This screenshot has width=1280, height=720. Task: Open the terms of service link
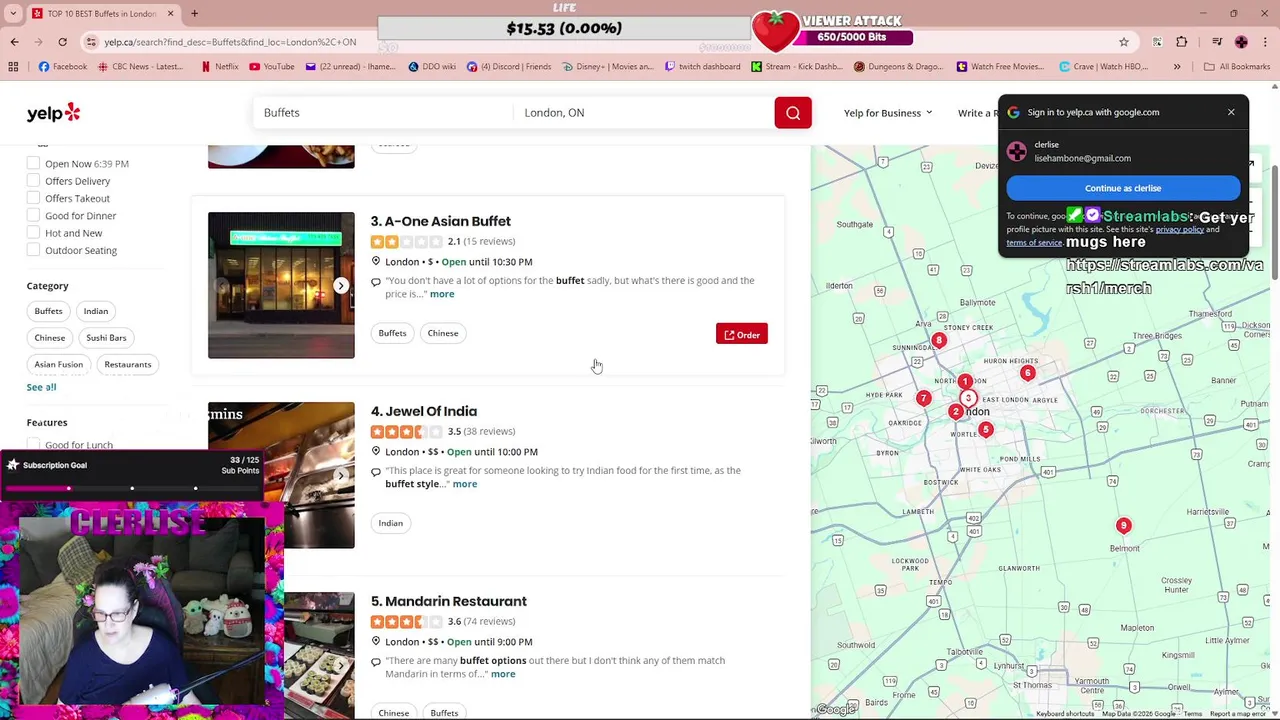1034,243
